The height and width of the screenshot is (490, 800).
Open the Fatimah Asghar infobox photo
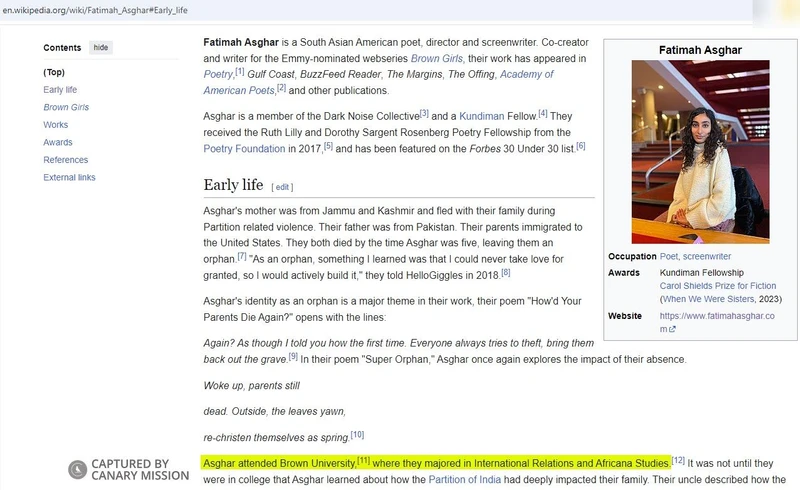[x=700, y=152]
